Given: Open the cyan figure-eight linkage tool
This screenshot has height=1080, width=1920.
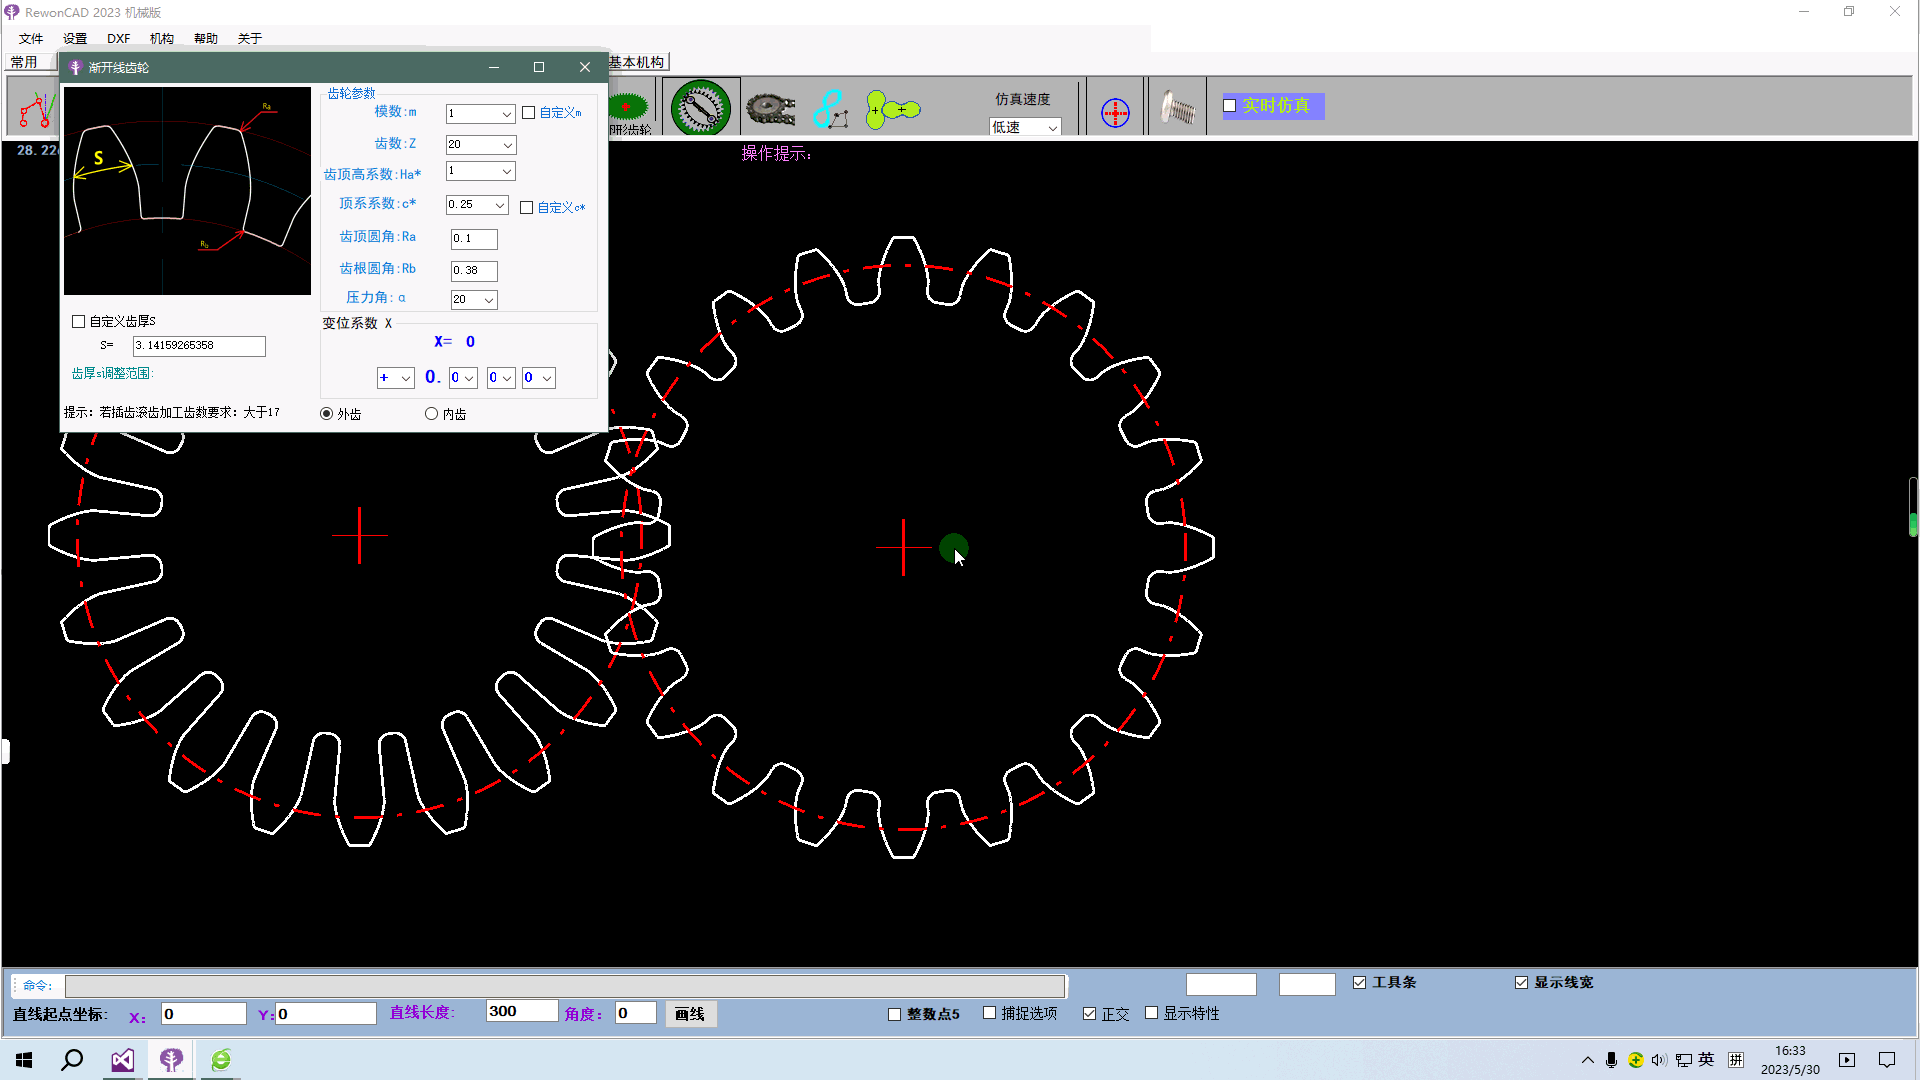Looking at the screenshot, I should click(830, 109).
